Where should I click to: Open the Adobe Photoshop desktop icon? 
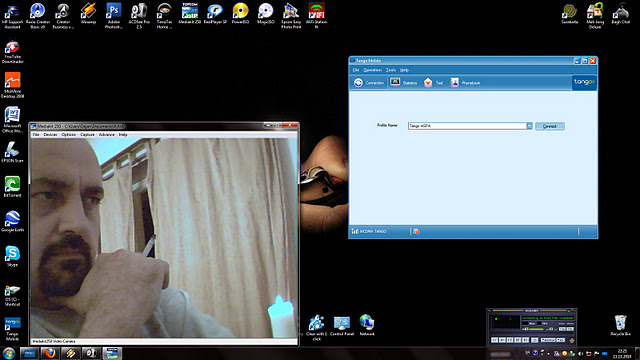pyautogui.click(x=113, y=16)
